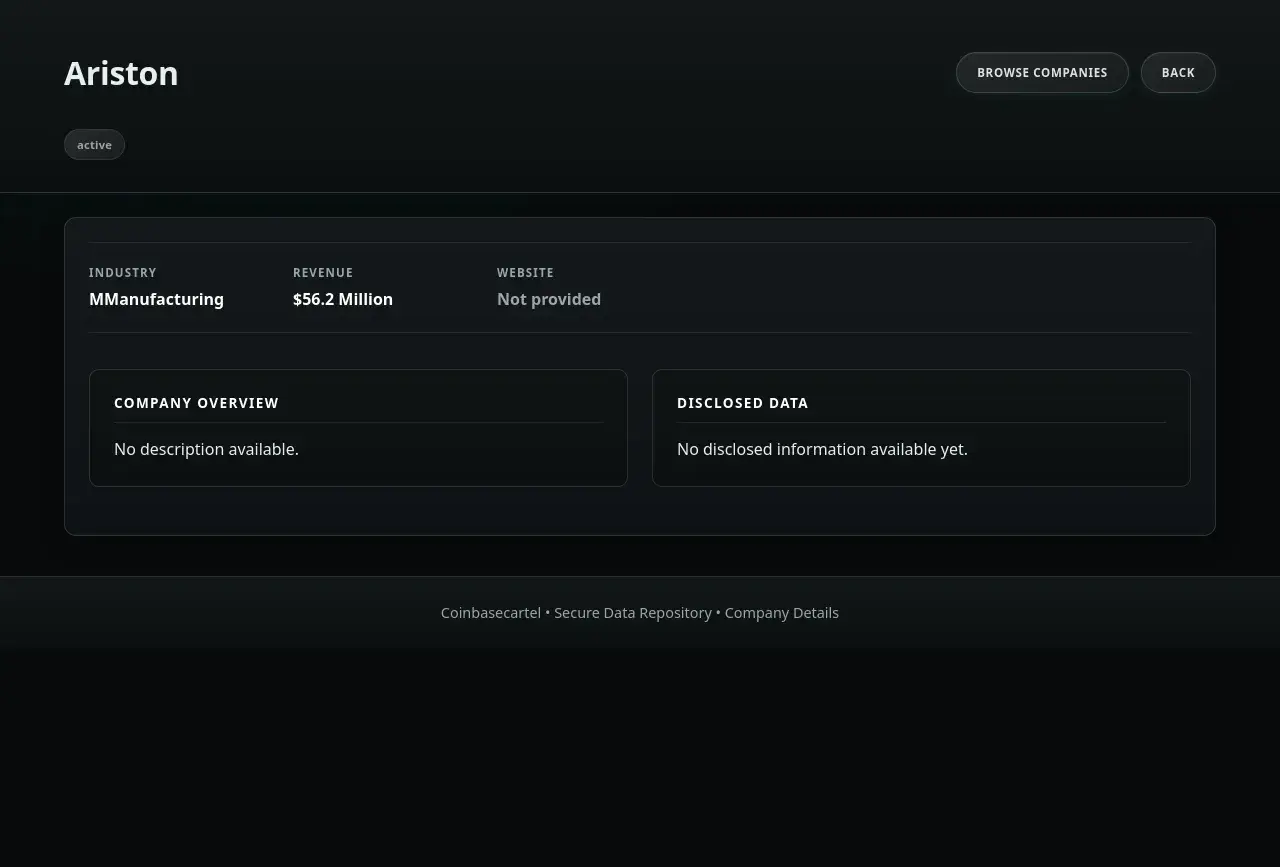Select the Not provided website value
1280x867 pixels.
549,299
